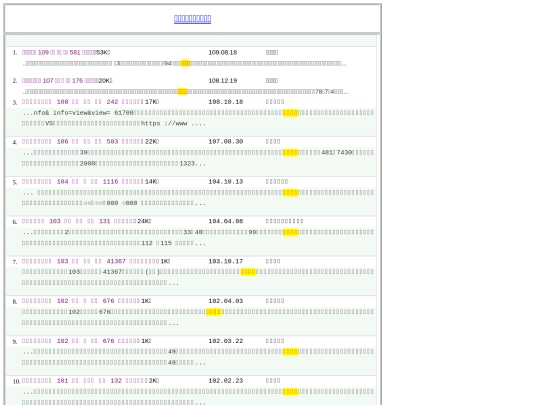Select the date 103.10.17 in result 7
Screen dimensions: 540x405
(x=226, y=261)
